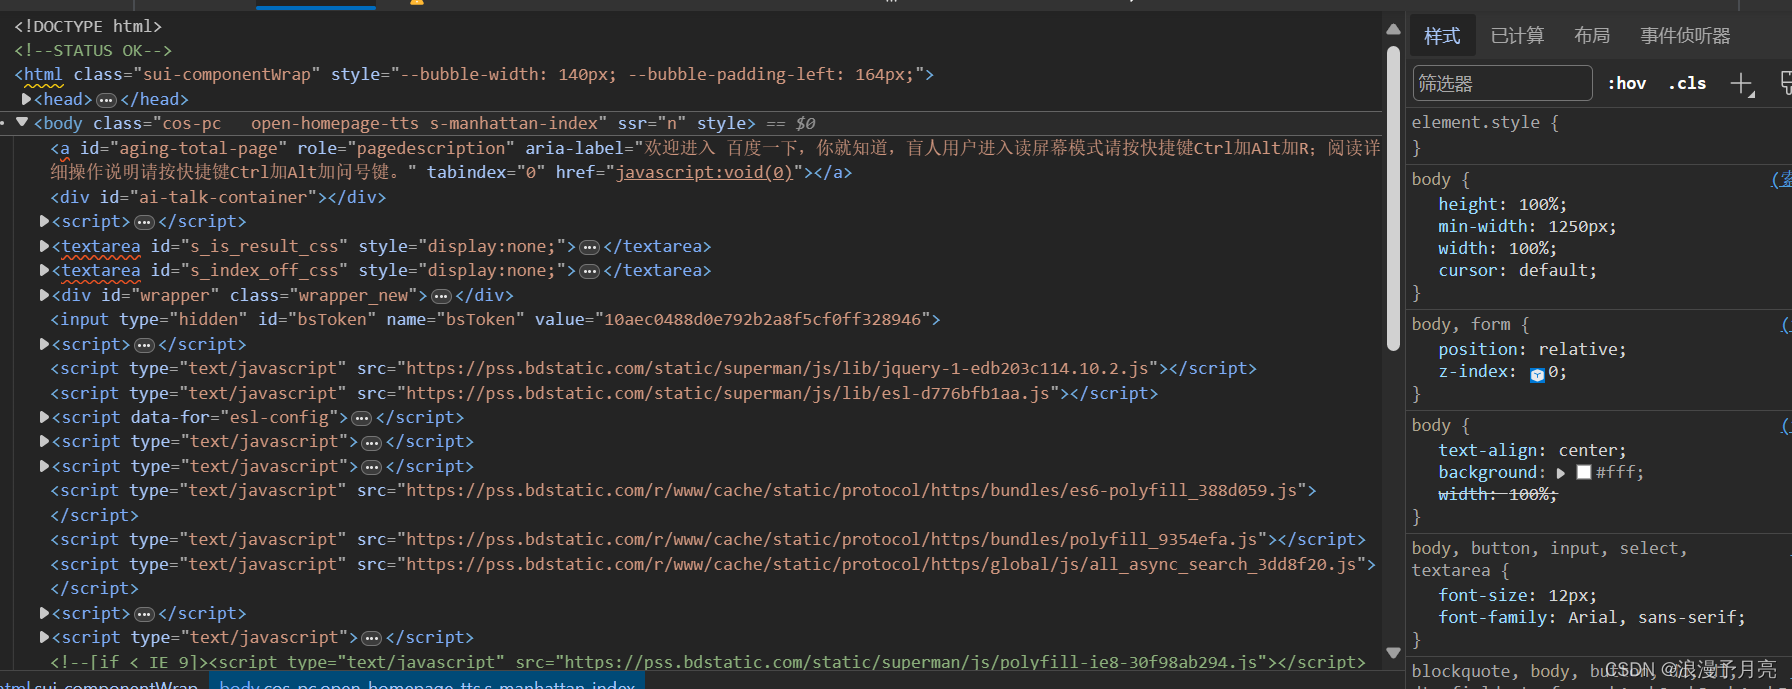Viewport: 1792px width, 689px height.
Task: Click the cursor: default declaration
Action: tap(1518, 270)
